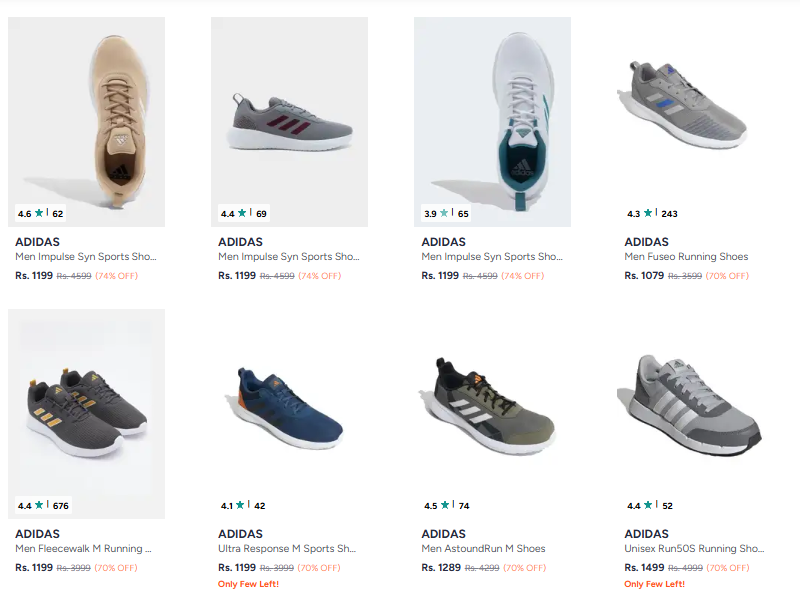Click 'Only Few Left!' under Ultra Response
Screen dimensions: 800x597
[249, 584]
